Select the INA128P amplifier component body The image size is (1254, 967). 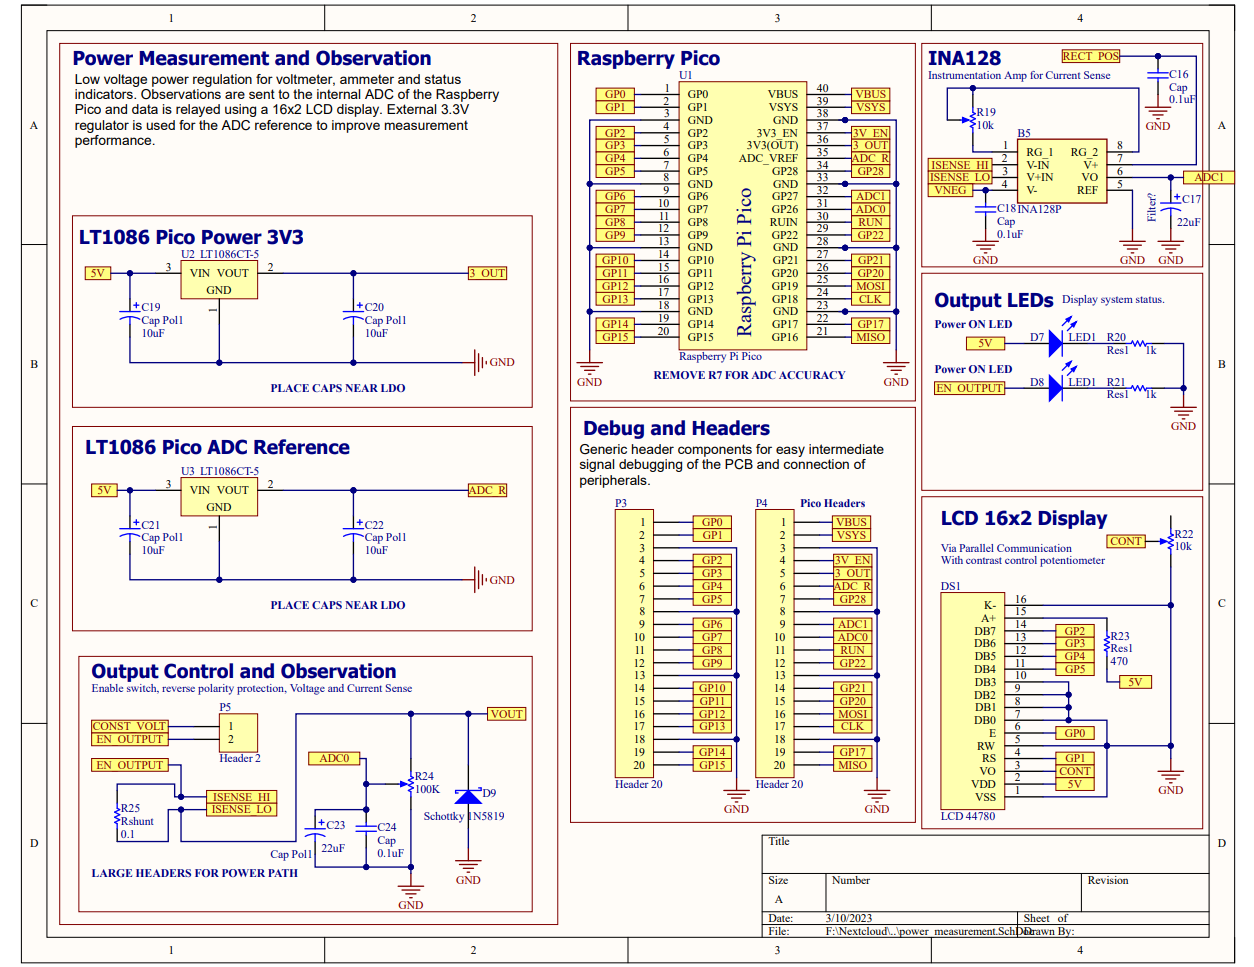point(1061,171)
